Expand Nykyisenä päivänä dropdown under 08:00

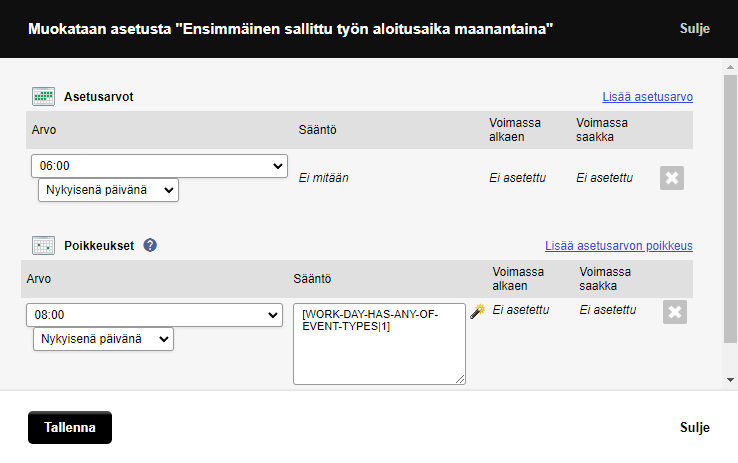(x=104, y=339)
